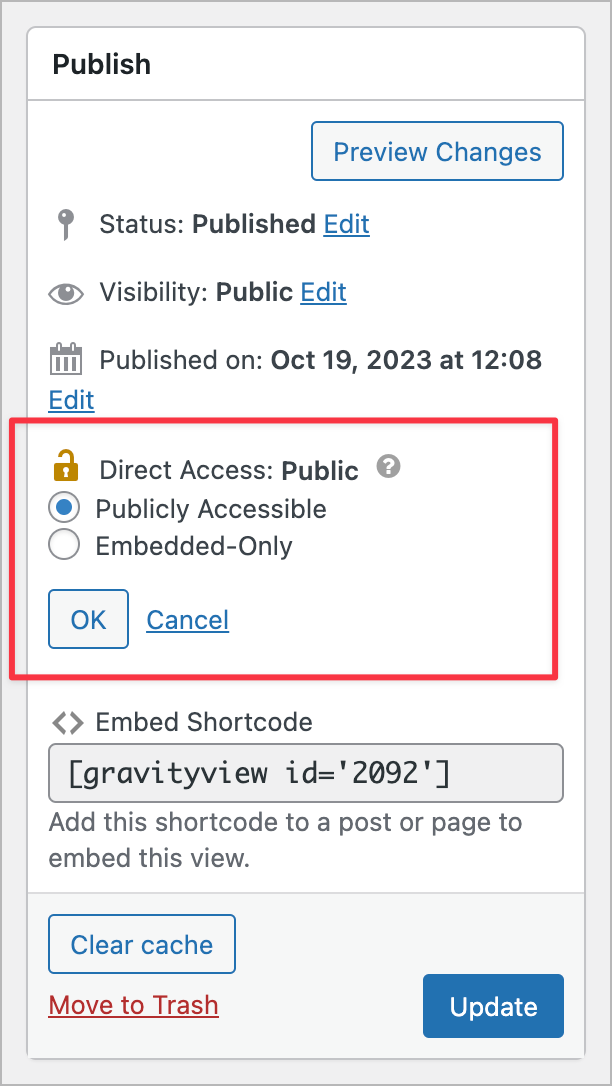Click the Visibility eye icon

coord(66,294)
